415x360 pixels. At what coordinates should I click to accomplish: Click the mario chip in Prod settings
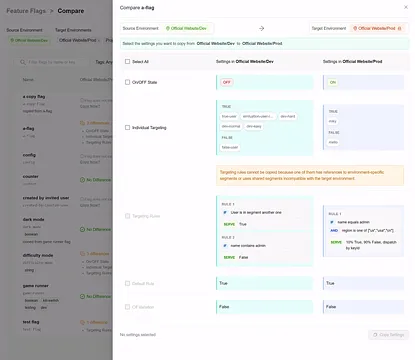click(333, 142)
